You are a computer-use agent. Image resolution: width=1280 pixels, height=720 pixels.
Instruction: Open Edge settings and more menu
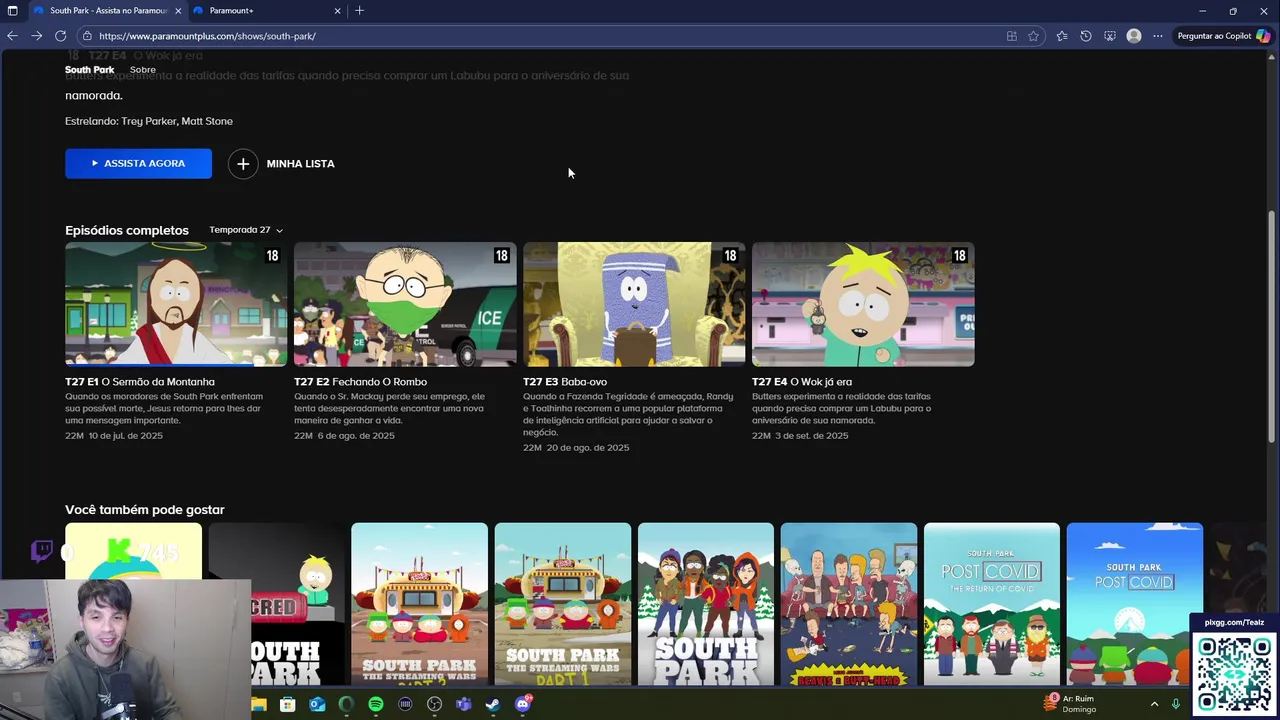[1158, 36]
